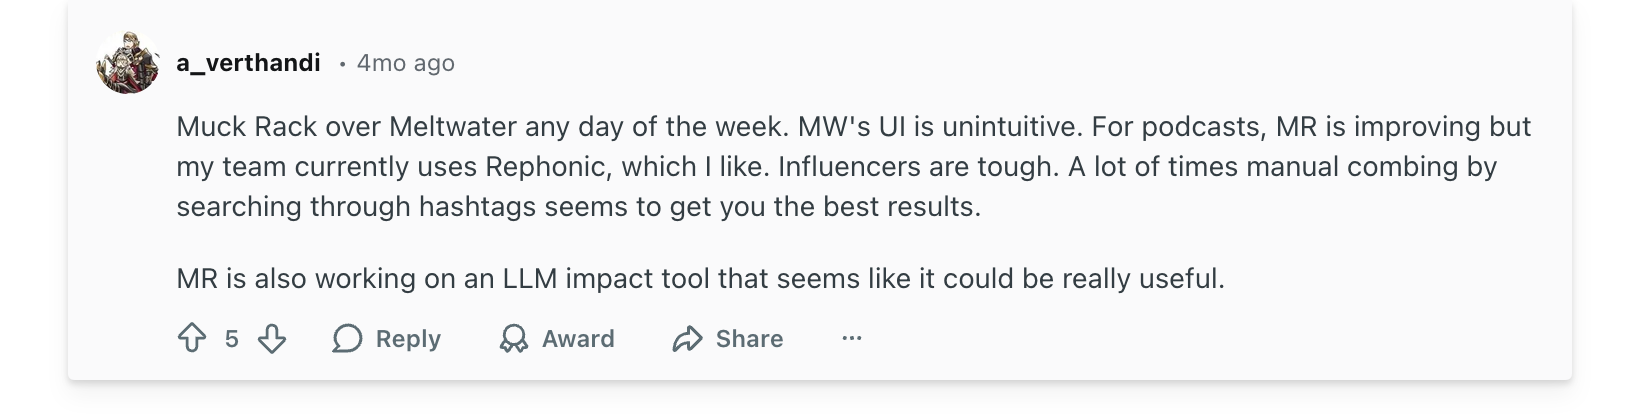Open a_verthandi's avatar image

tap(128, 63)
